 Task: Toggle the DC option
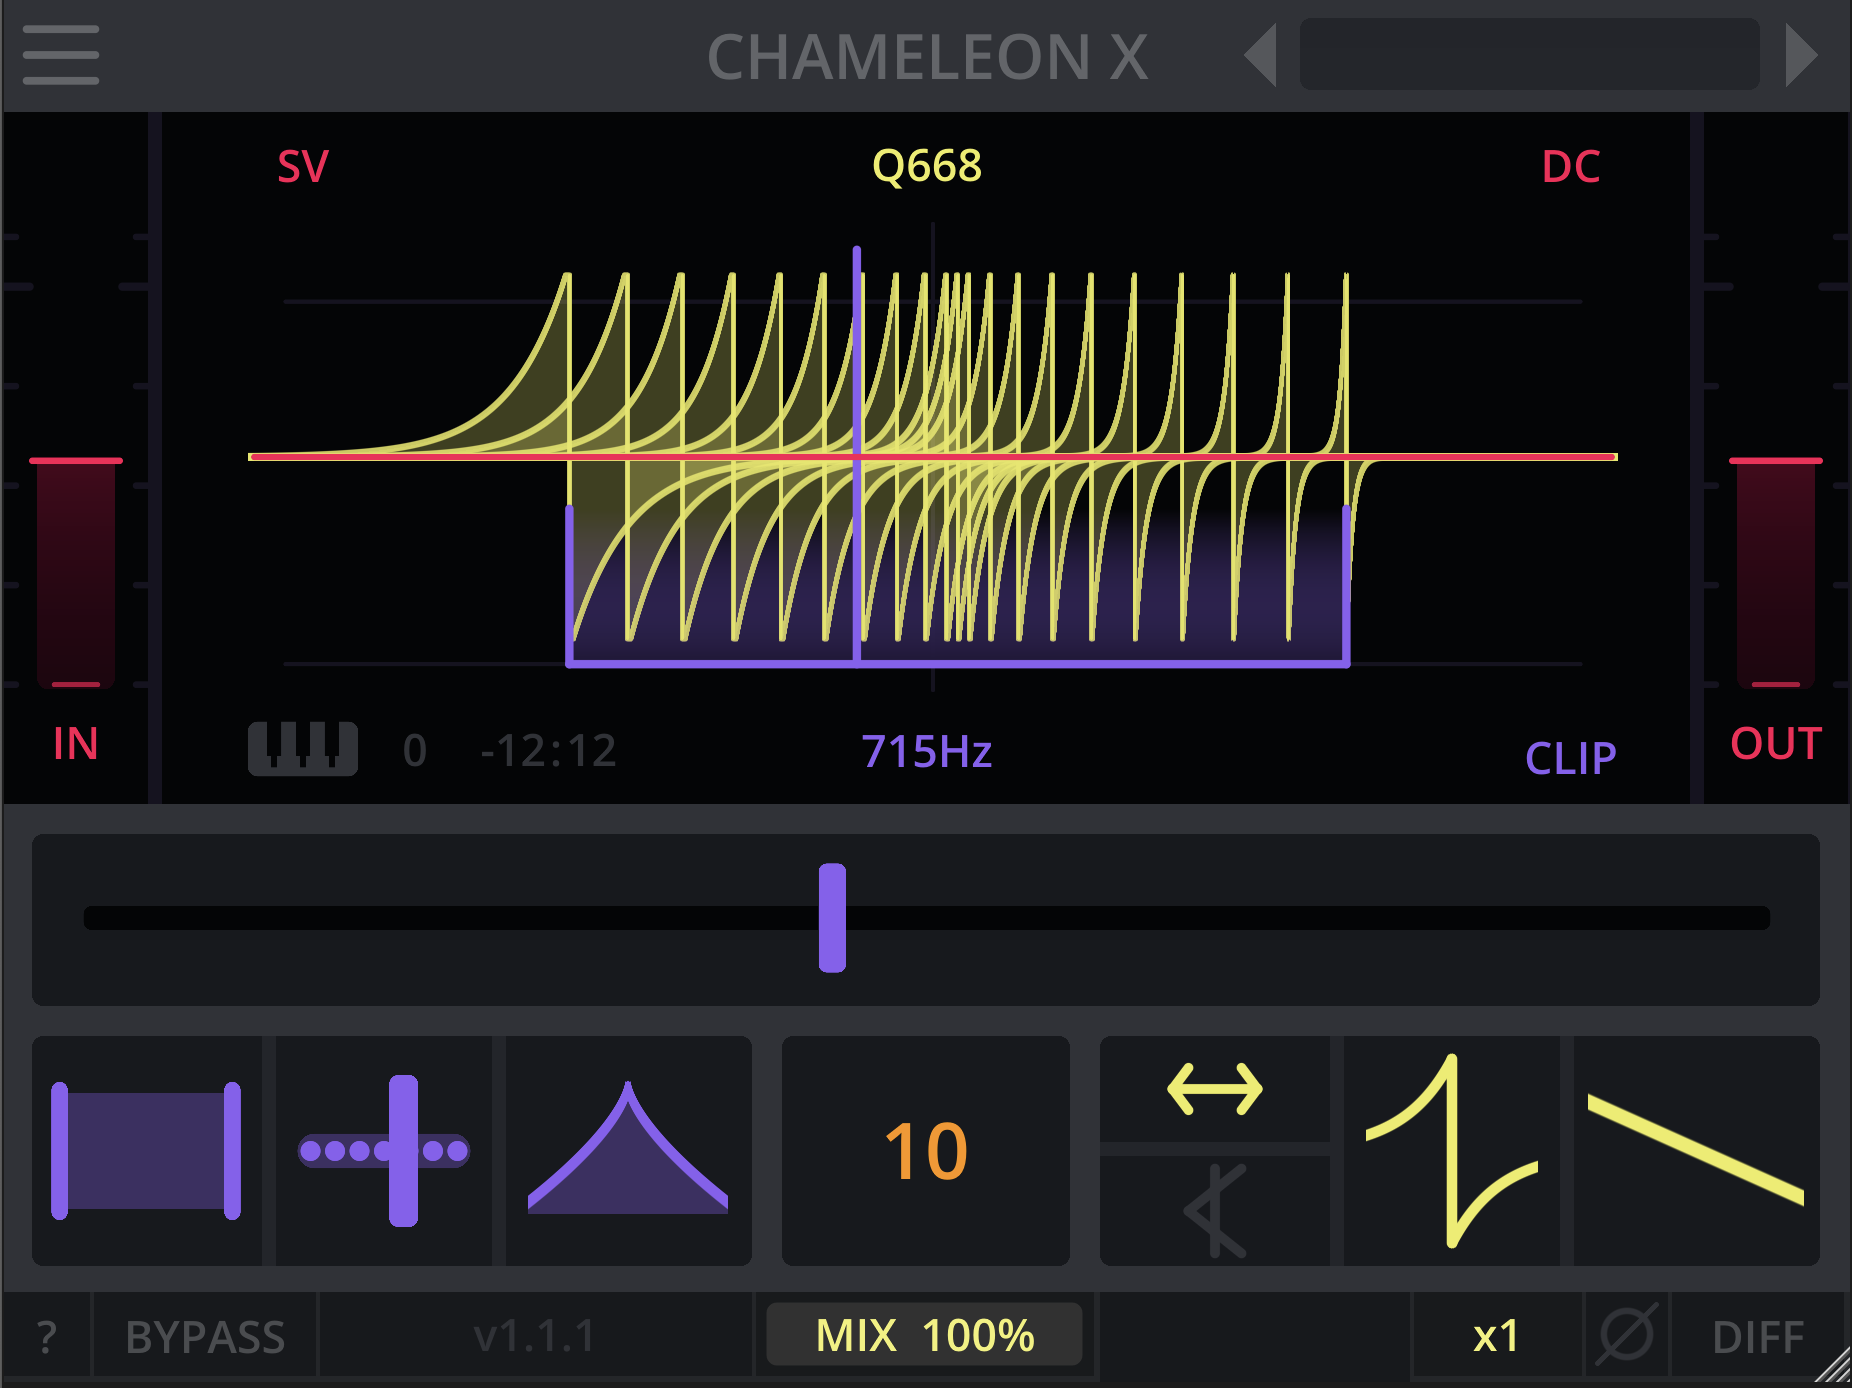pos(1571,167)
